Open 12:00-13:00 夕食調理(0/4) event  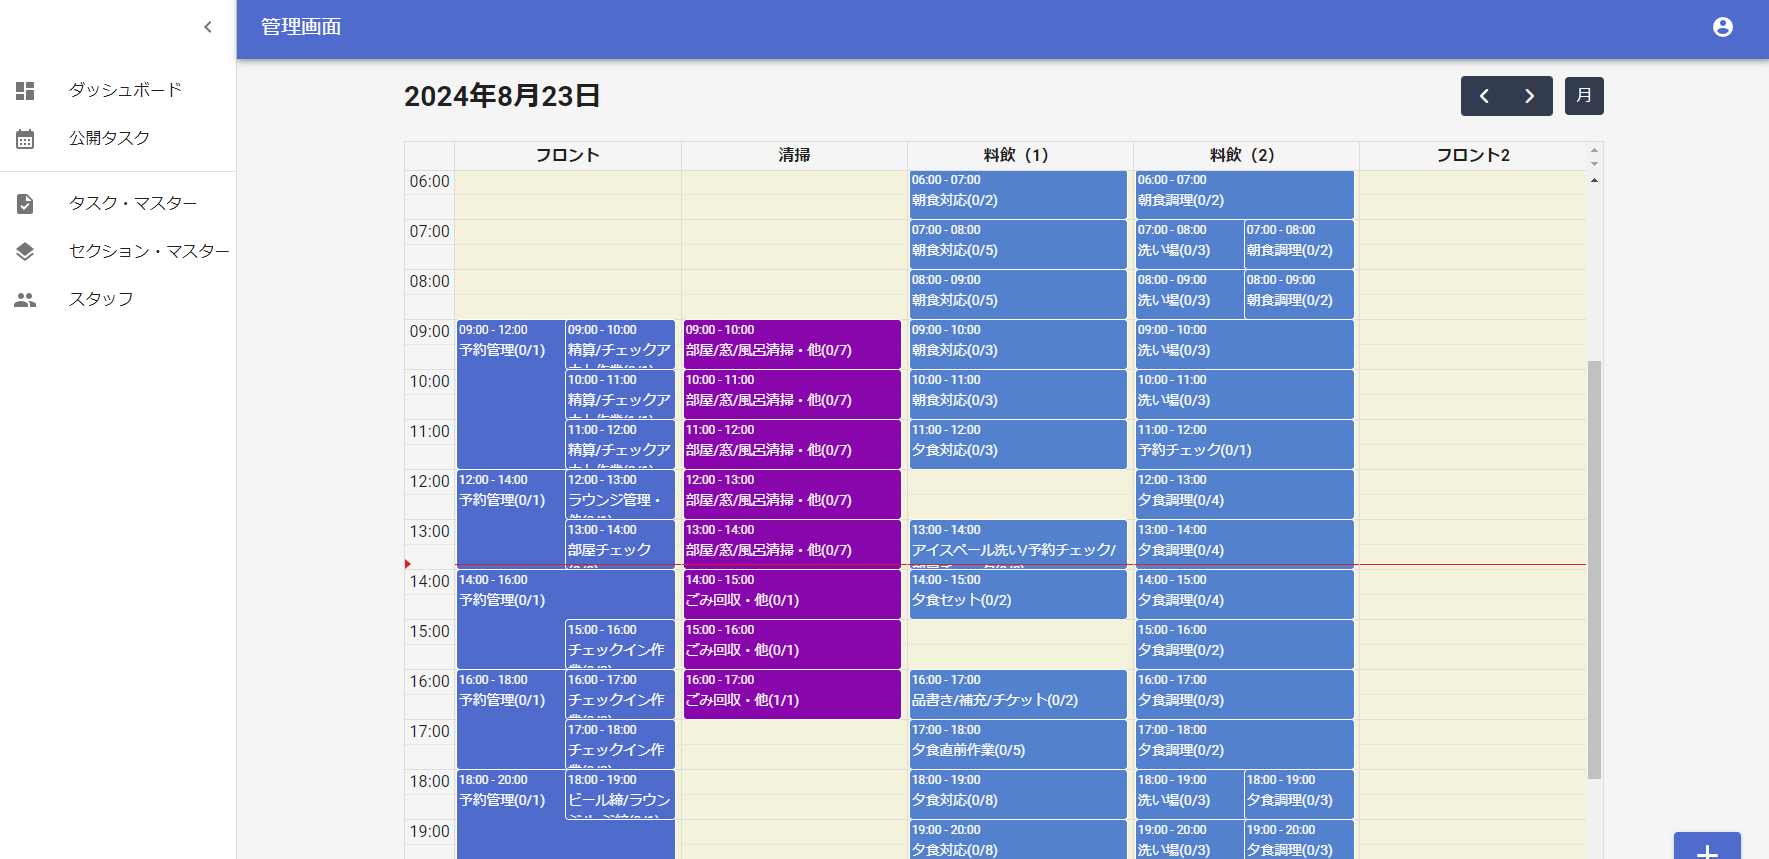(1244, 495)
